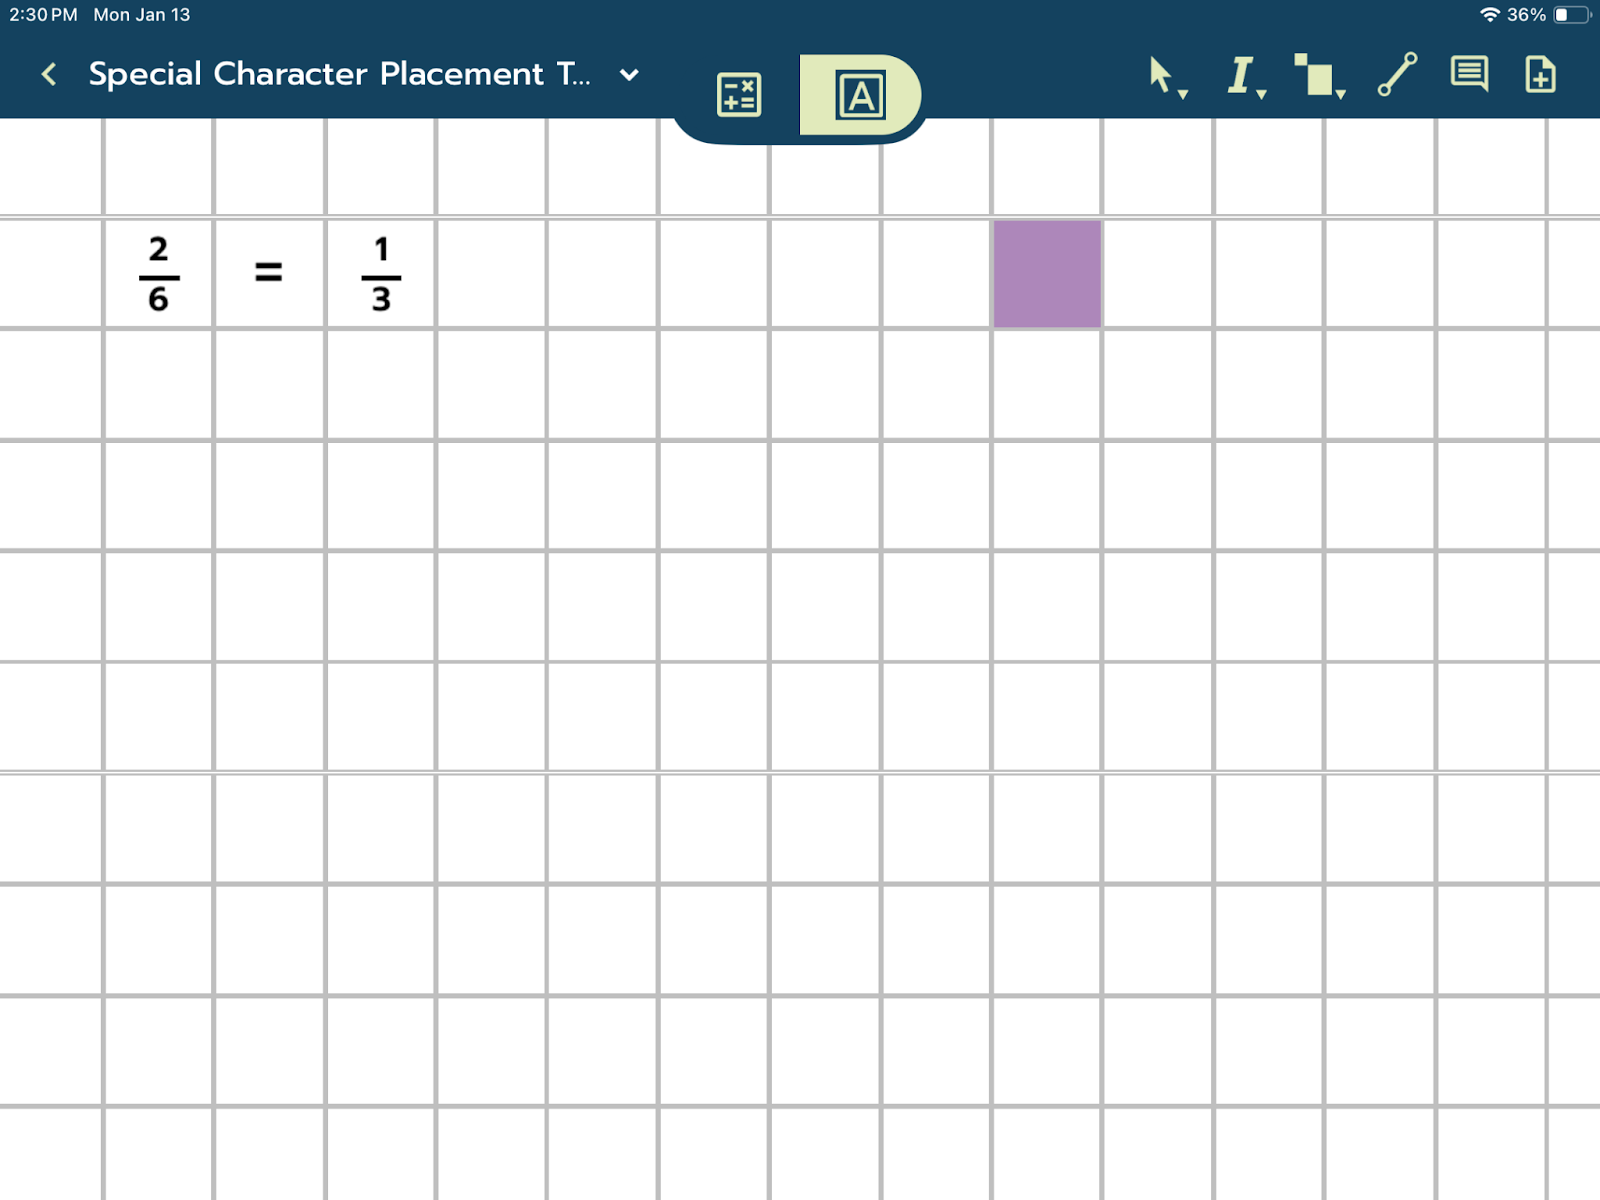Select the empty cell right of 1/3
Image resolution: width=1600 pixels, height=1200 pixels.
coord(492,273)
